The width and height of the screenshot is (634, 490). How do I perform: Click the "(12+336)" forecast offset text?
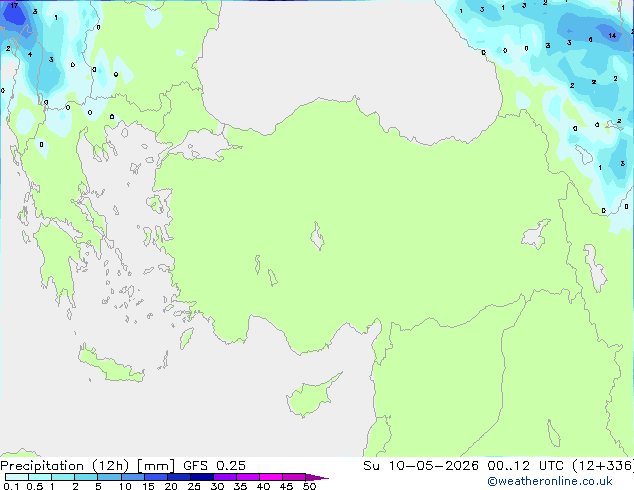(x=602, y=466)
